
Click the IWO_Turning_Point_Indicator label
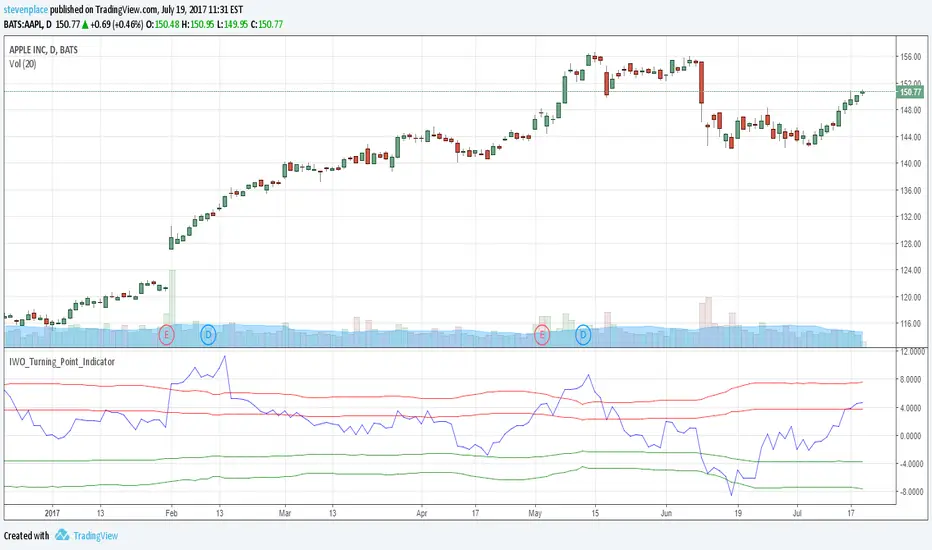62,362
